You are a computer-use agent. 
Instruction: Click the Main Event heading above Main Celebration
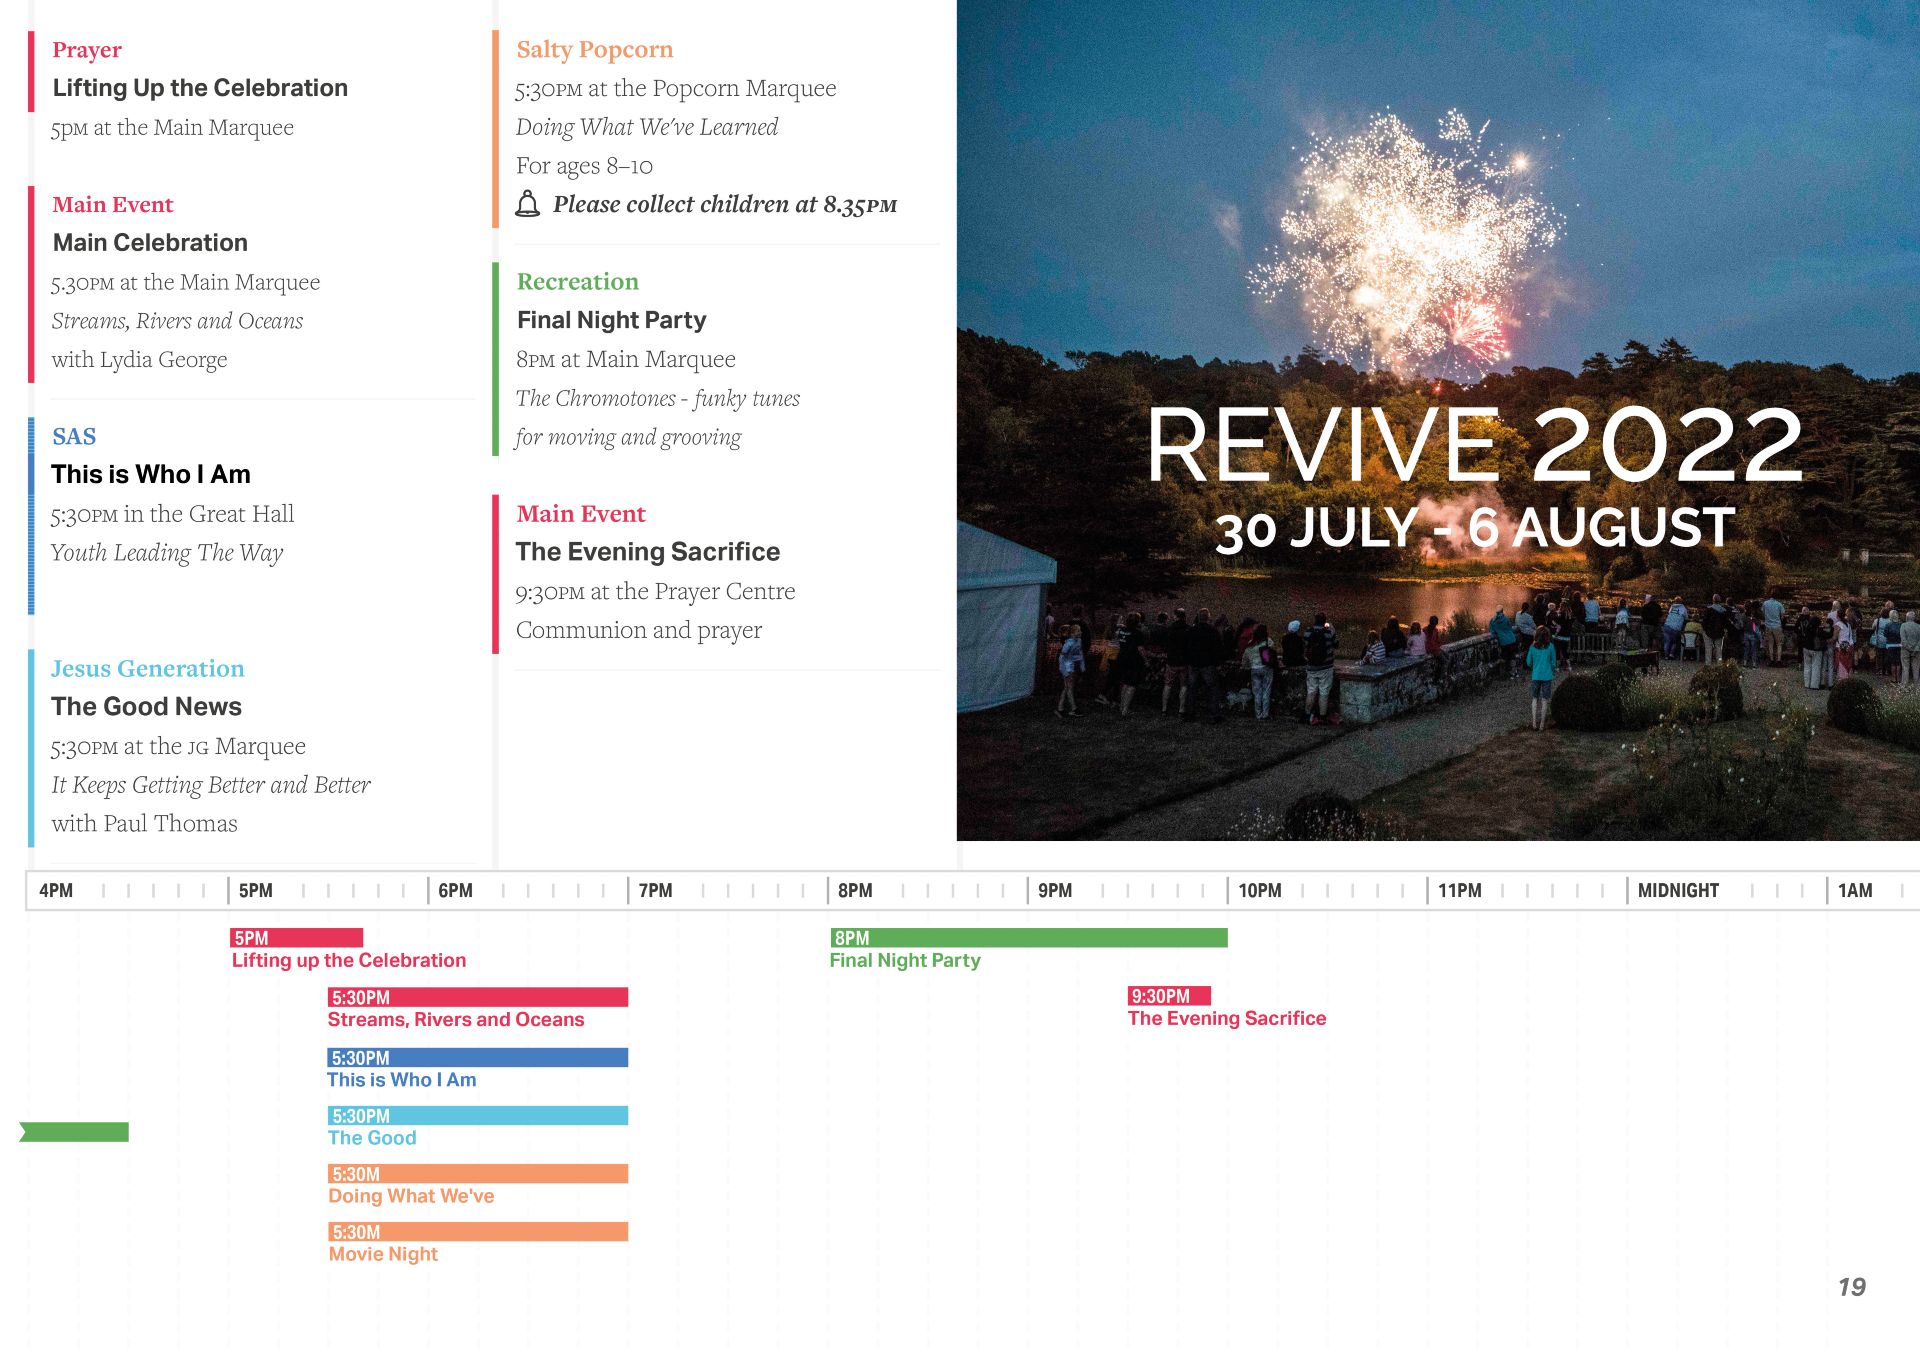point(113,205)
